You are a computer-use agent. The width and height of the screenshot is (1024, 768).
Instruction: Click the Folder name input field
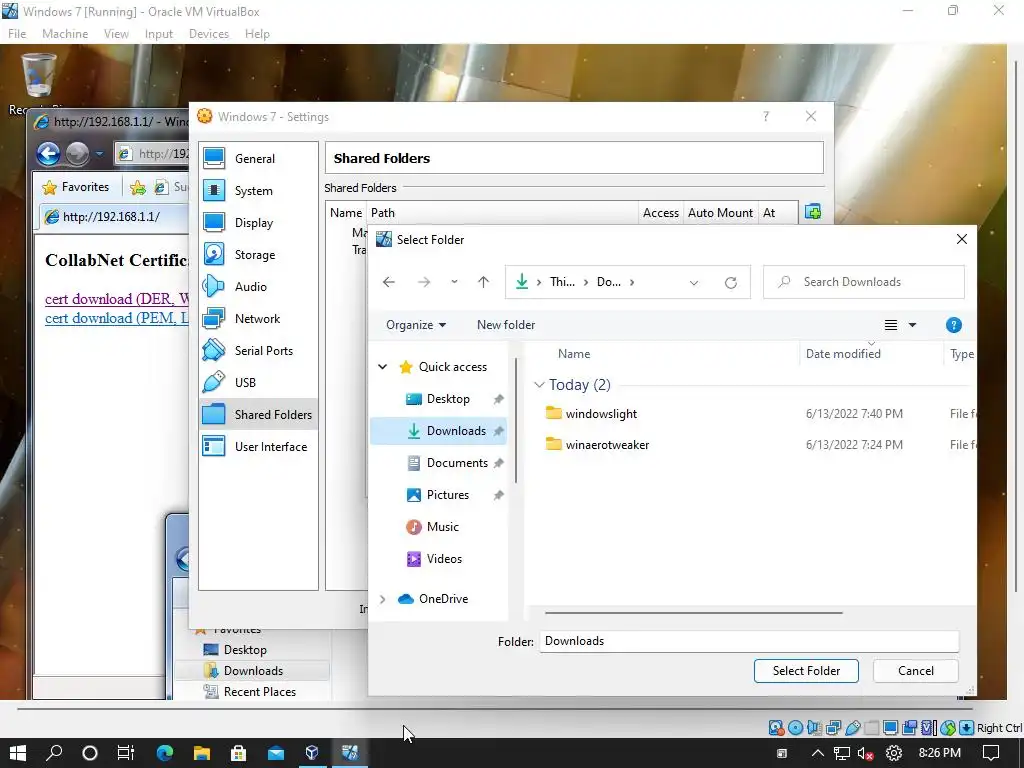pos(749,641)
